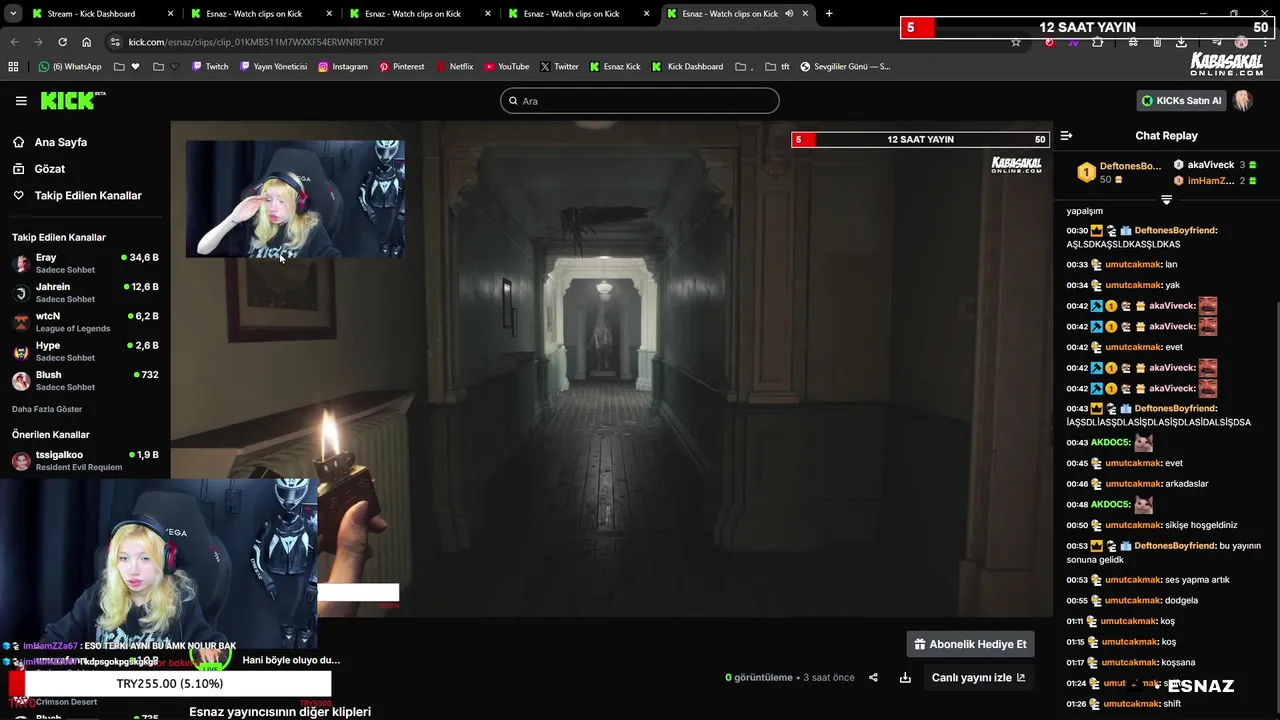
Task: Click the kick.com address bar URL
Action: (x=256, y=42)
